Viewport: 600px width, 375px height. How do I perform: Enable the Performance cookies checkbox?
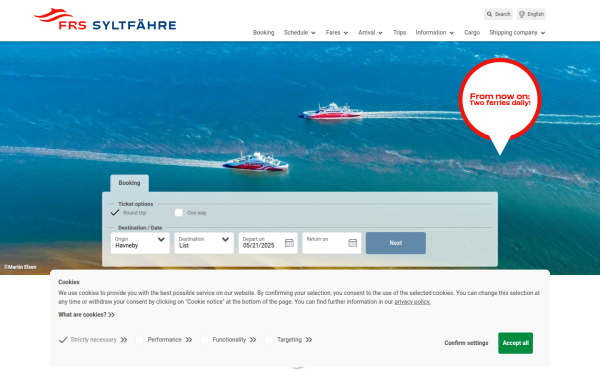140,340
